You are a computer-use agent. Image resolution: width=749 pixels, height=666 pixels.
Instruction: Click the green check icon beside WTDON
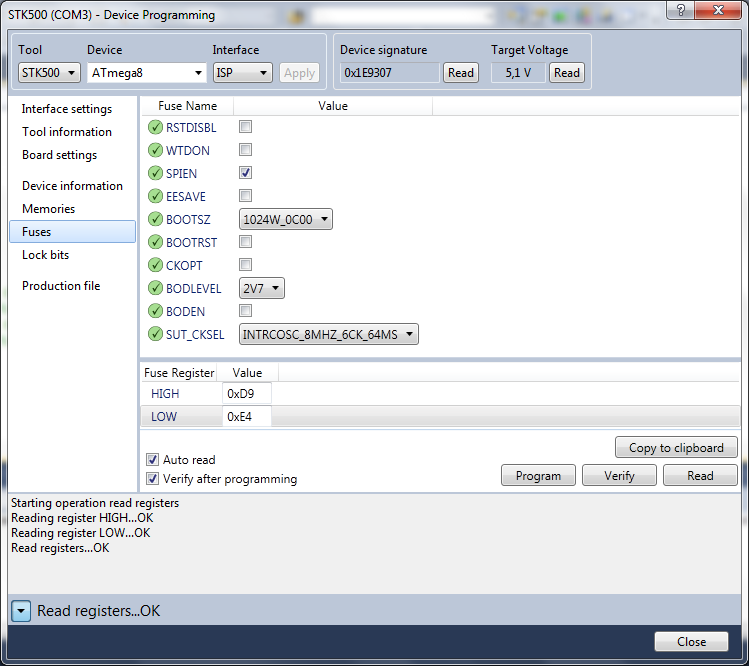155,150
